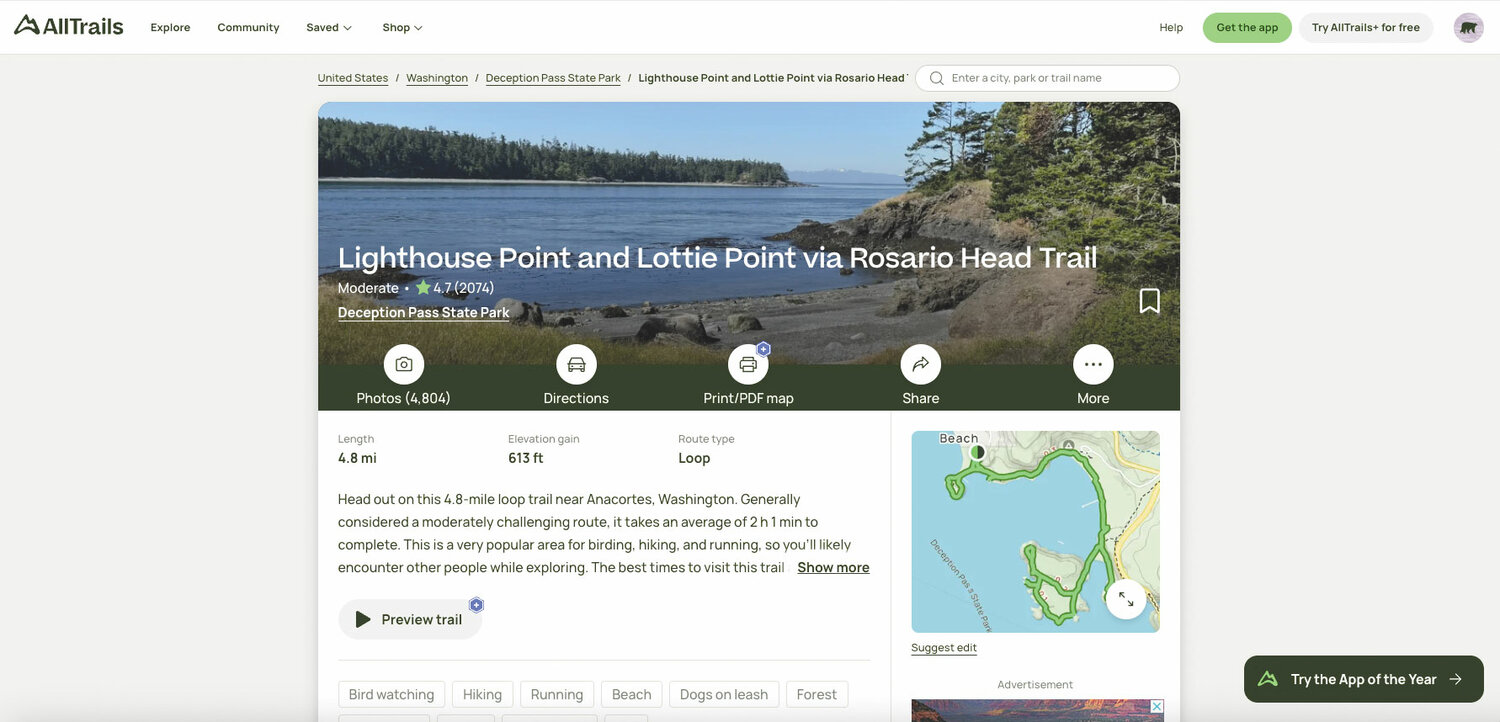This screenshot has height=722, width=1500.
Task: Toggle the bookmark to save this trail
Action: 1150,301
